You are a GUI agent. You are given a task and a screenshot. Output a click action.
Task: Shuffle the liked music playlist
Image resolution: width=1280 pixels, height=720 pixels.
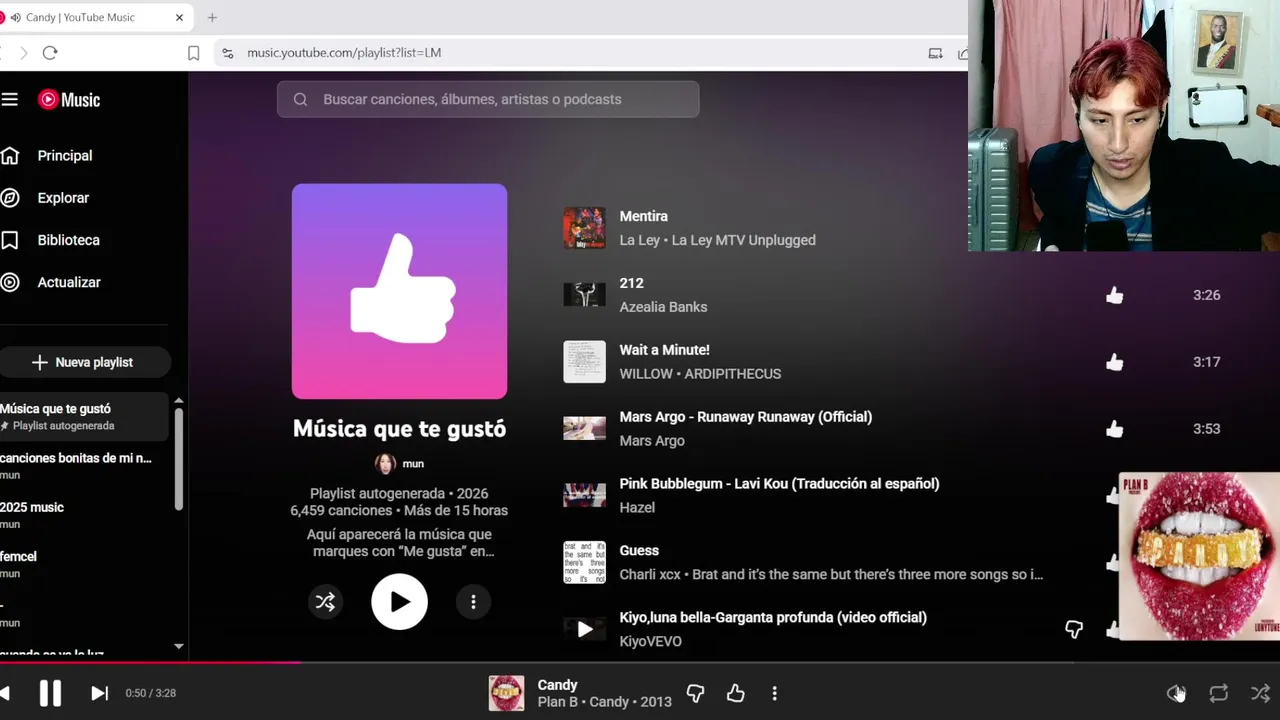click(325, 602)
